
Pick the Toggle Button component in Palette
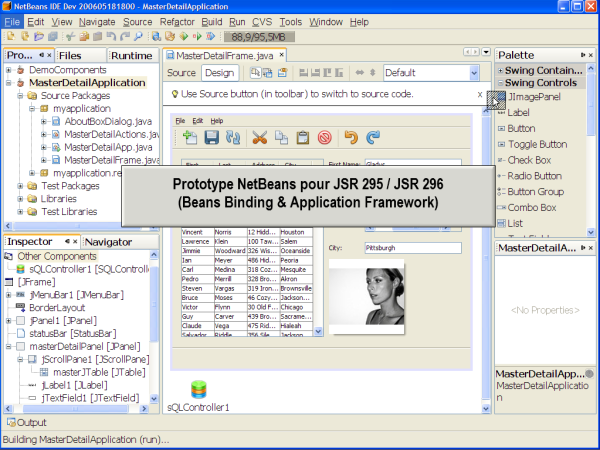541,144
